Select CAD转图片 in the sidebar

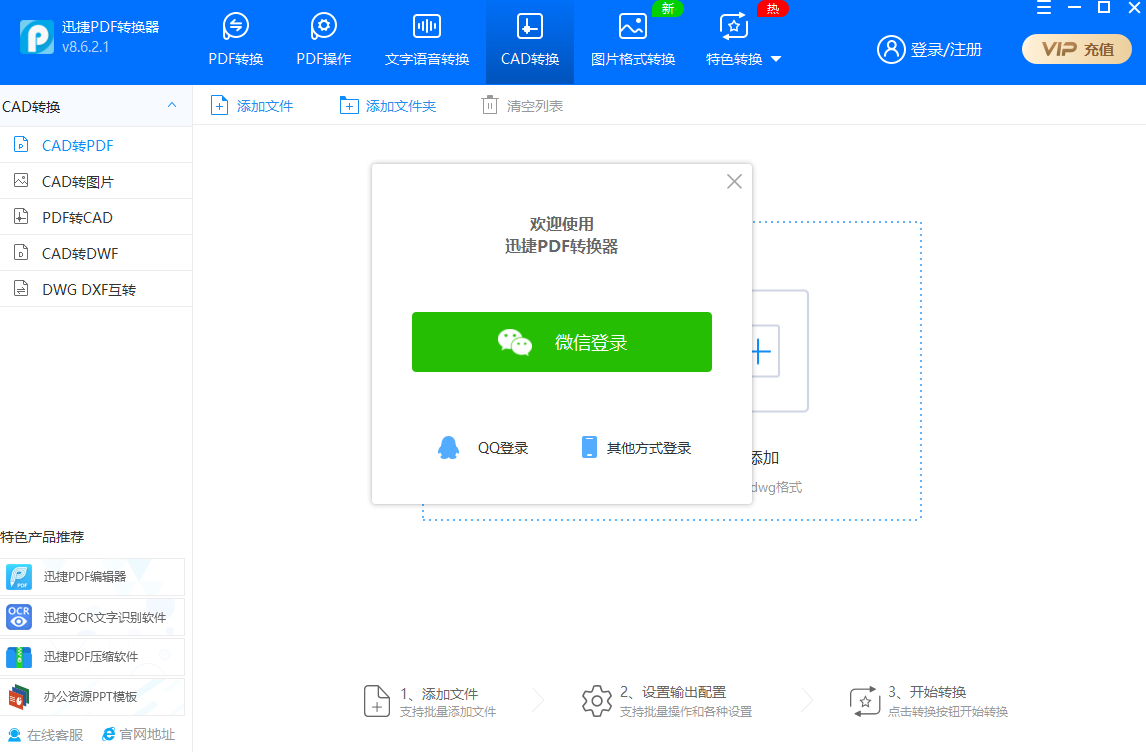96,181
